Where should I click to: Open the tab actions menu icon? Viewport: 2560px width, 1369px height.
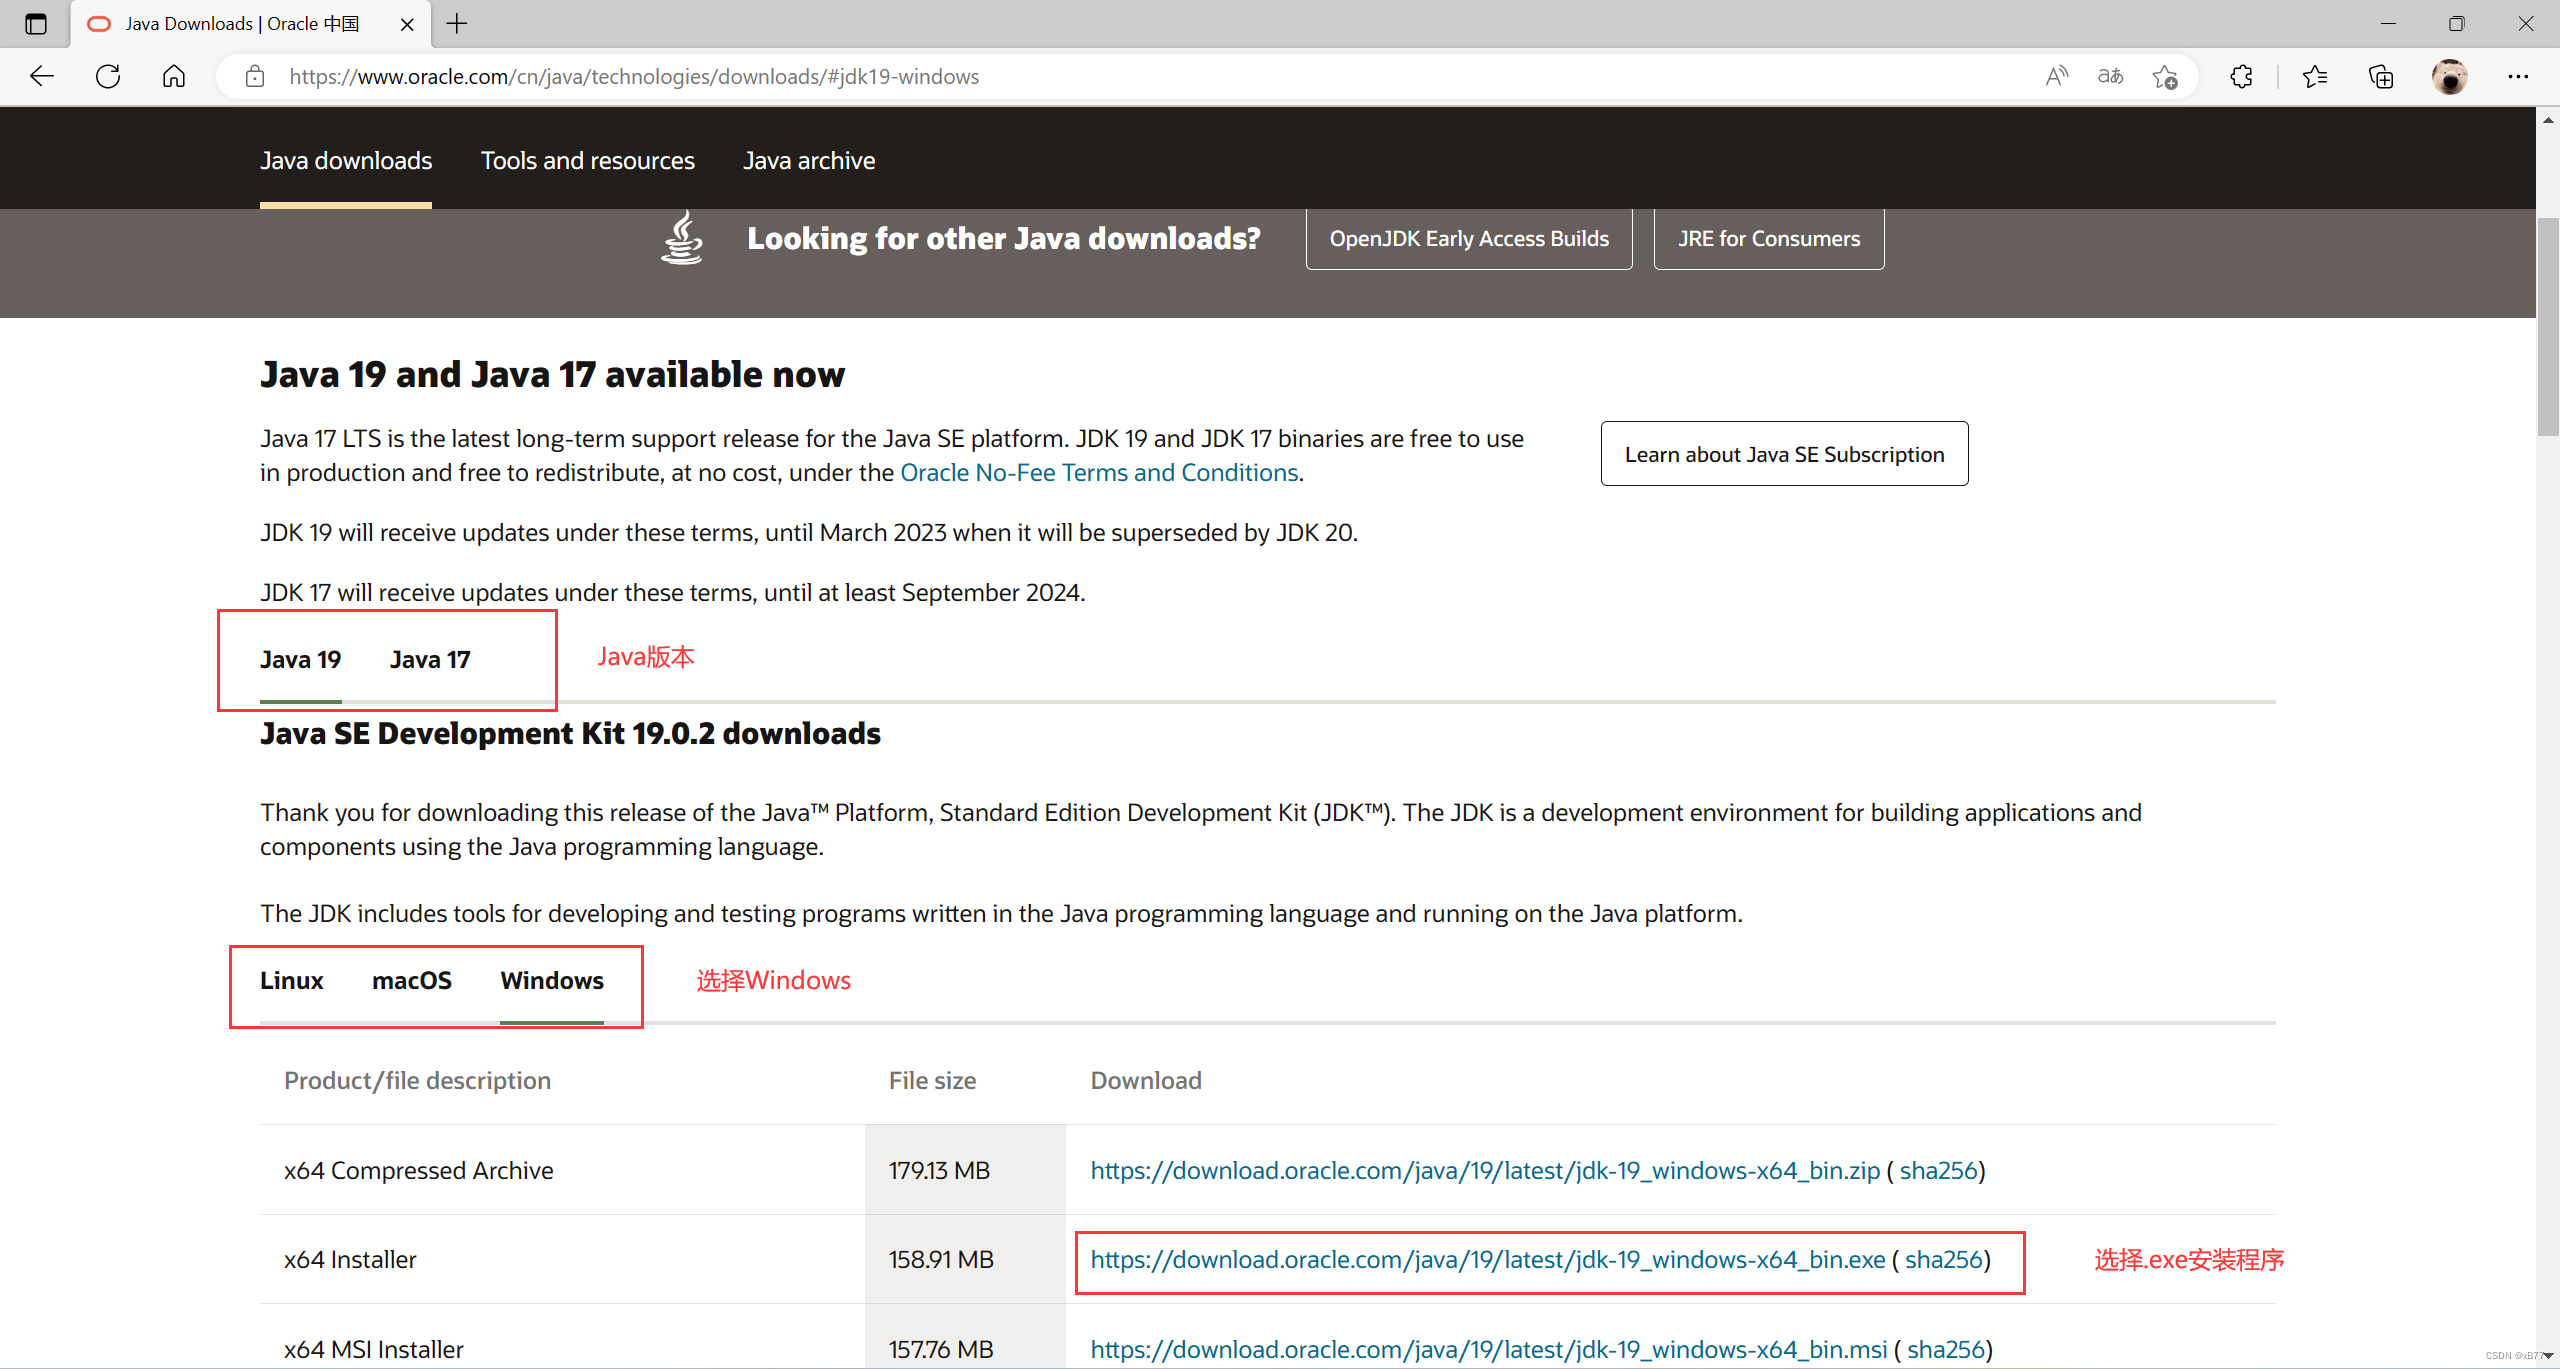point(36,23)
